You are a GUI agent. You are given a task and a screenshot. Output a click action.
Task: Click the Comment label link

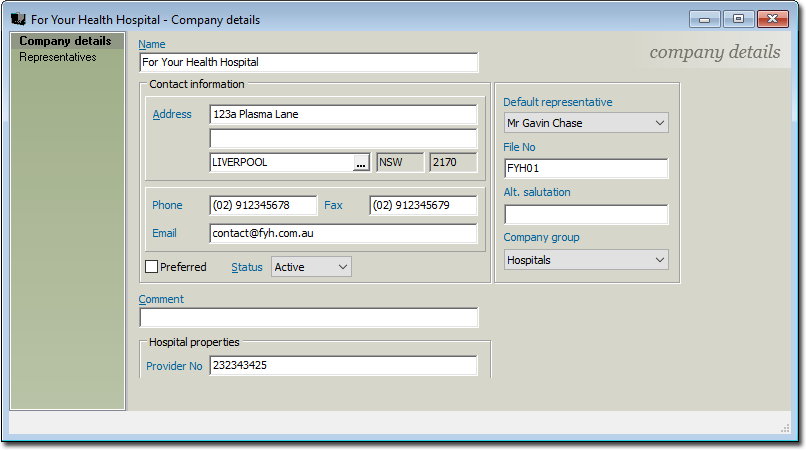click(161, 299)
